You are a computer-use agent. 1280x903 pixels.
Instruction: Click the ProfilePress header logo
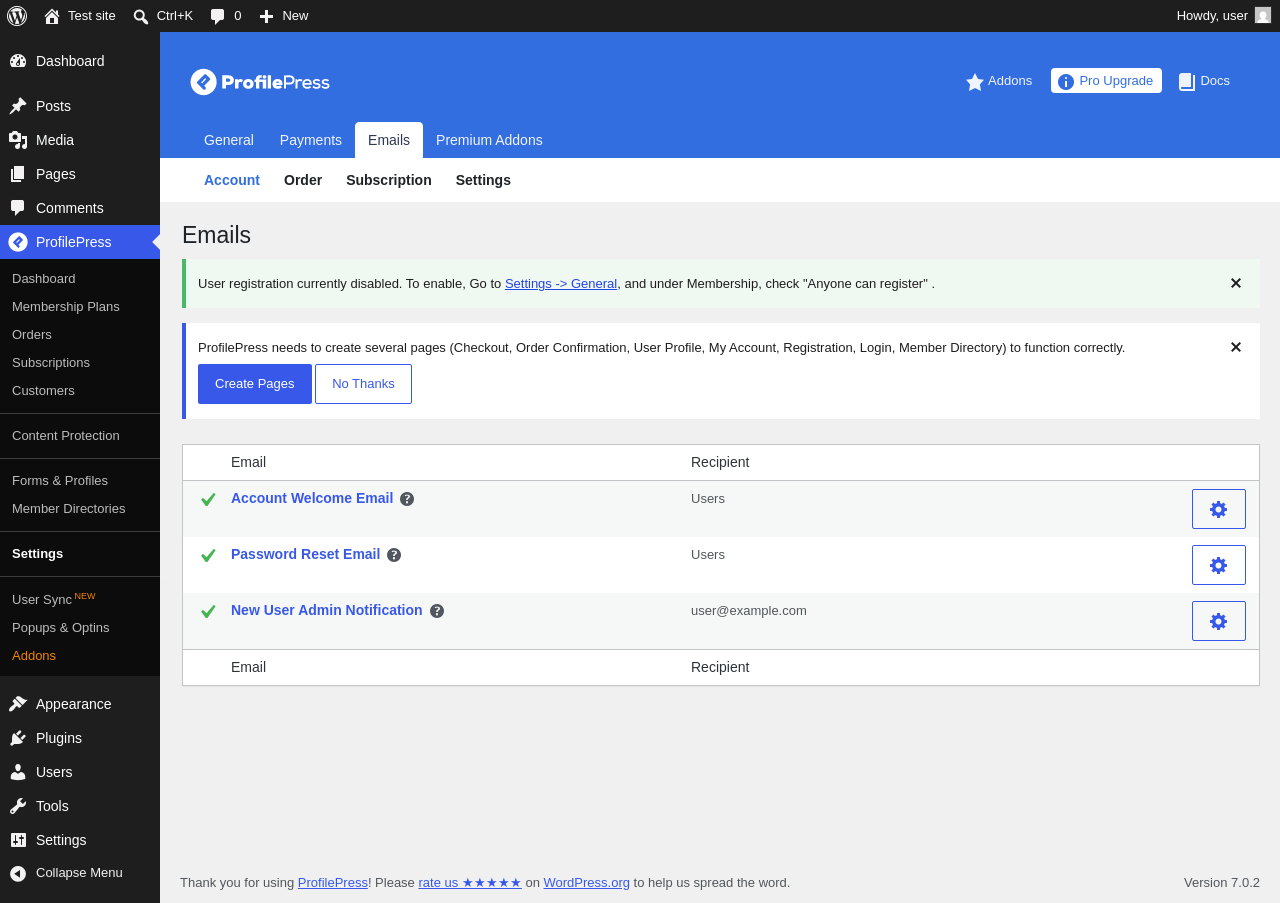coord(260,82)
